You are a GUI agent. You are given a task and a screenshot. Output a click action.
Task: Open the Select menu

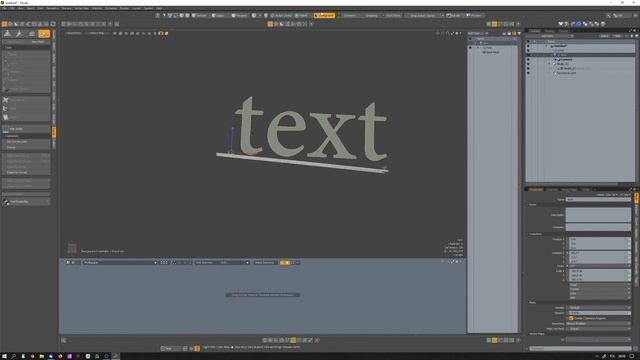click(30, 8)
